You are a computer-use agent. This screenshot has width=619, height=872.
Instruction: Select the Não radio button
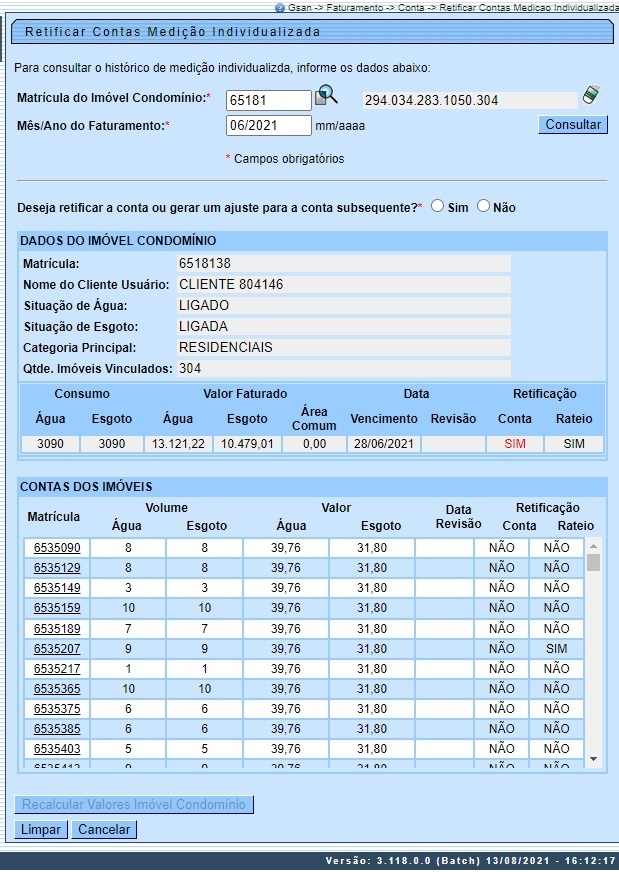coord(484,206)
